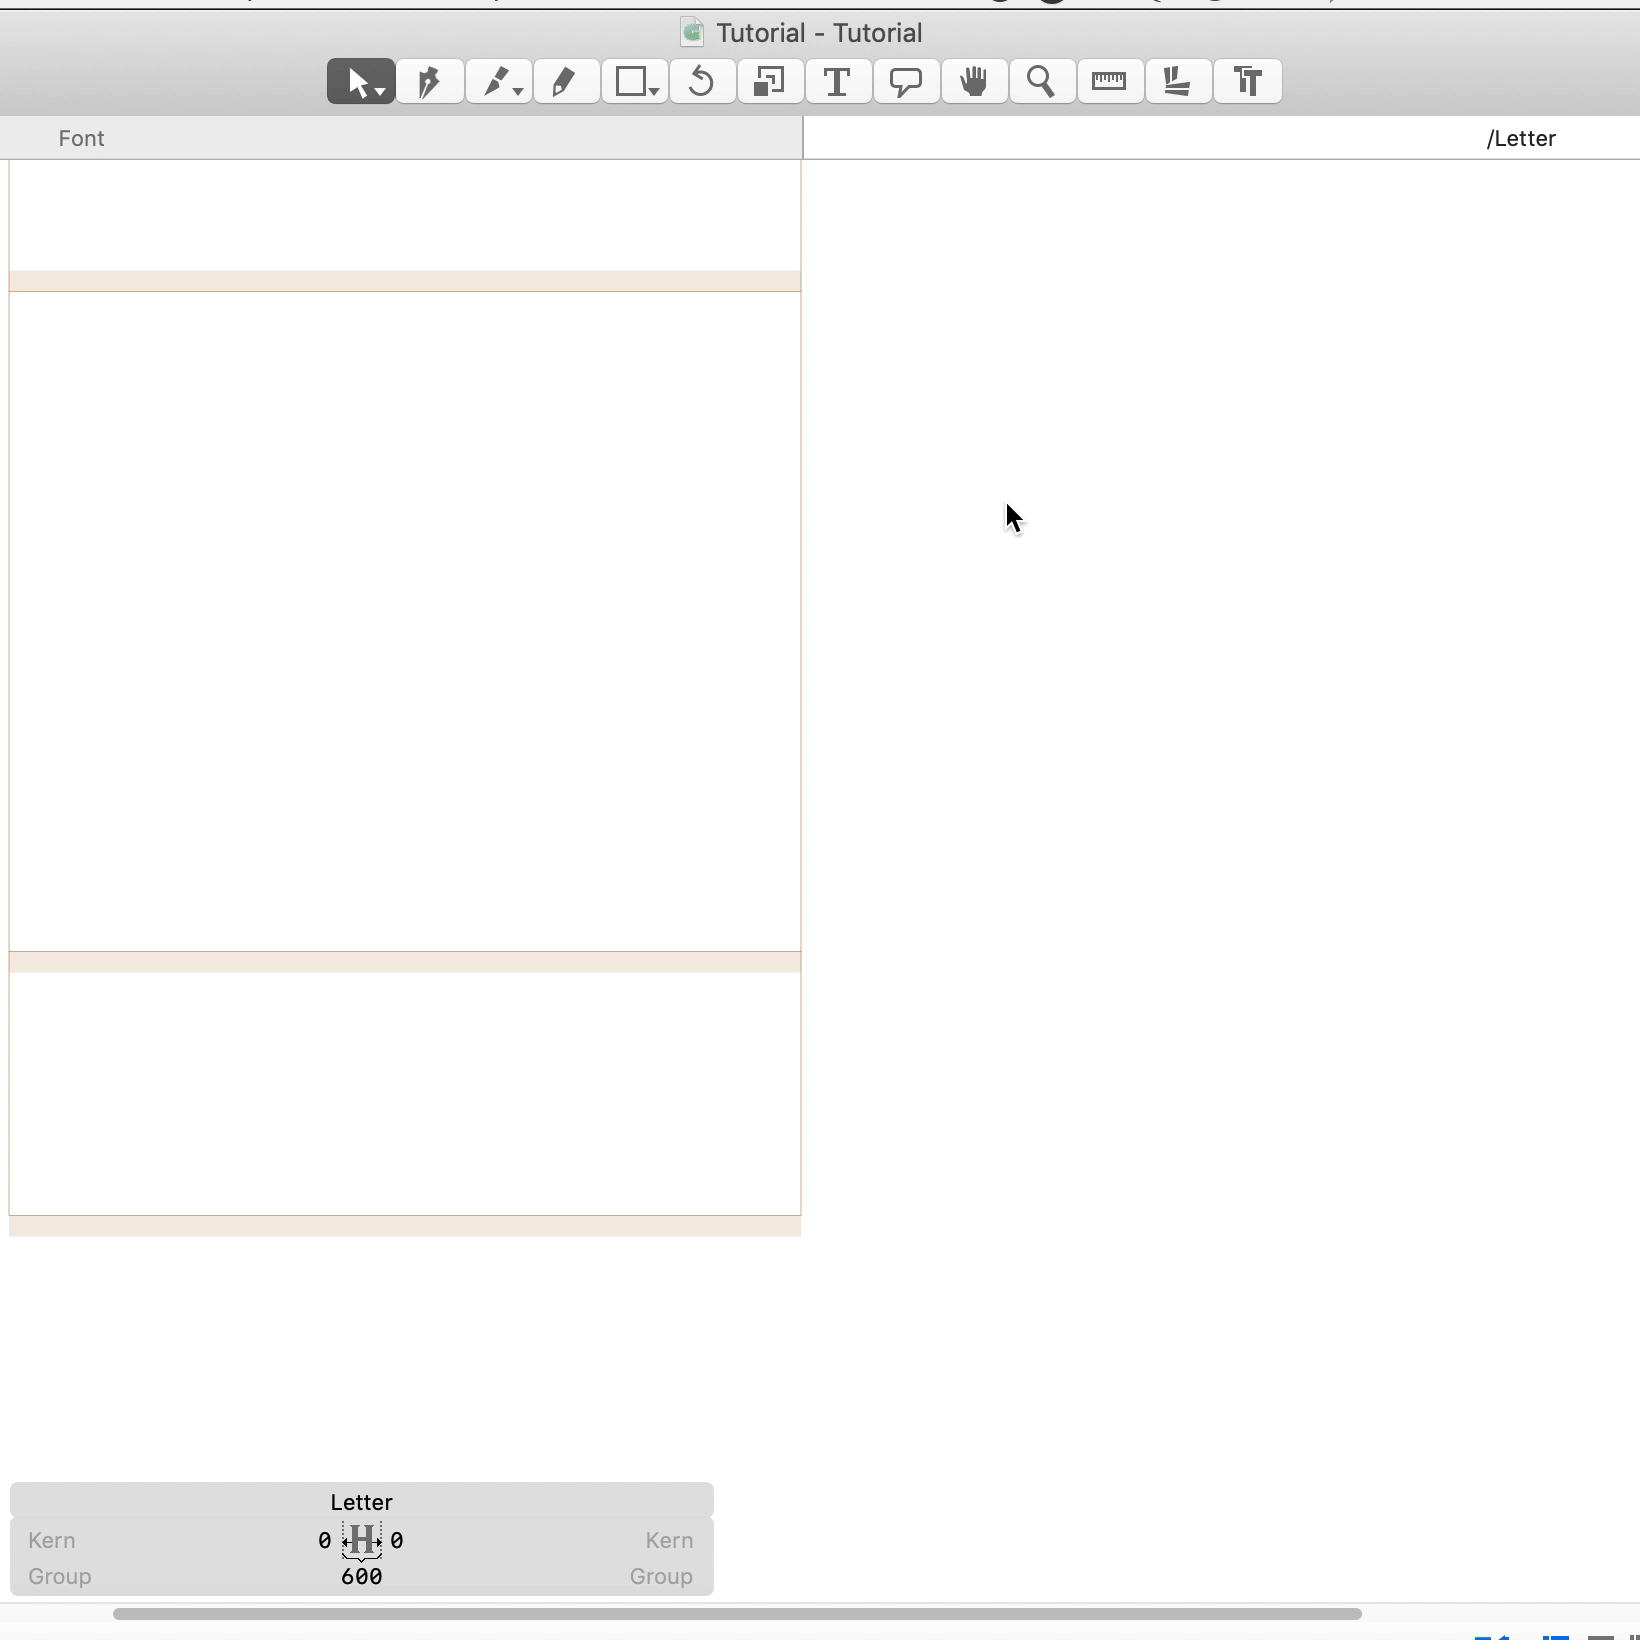The height and width of the screenshot is (1640, 1640).
Task: Open the Erase tool variant dropdown
Action: (x=518, y=93)
